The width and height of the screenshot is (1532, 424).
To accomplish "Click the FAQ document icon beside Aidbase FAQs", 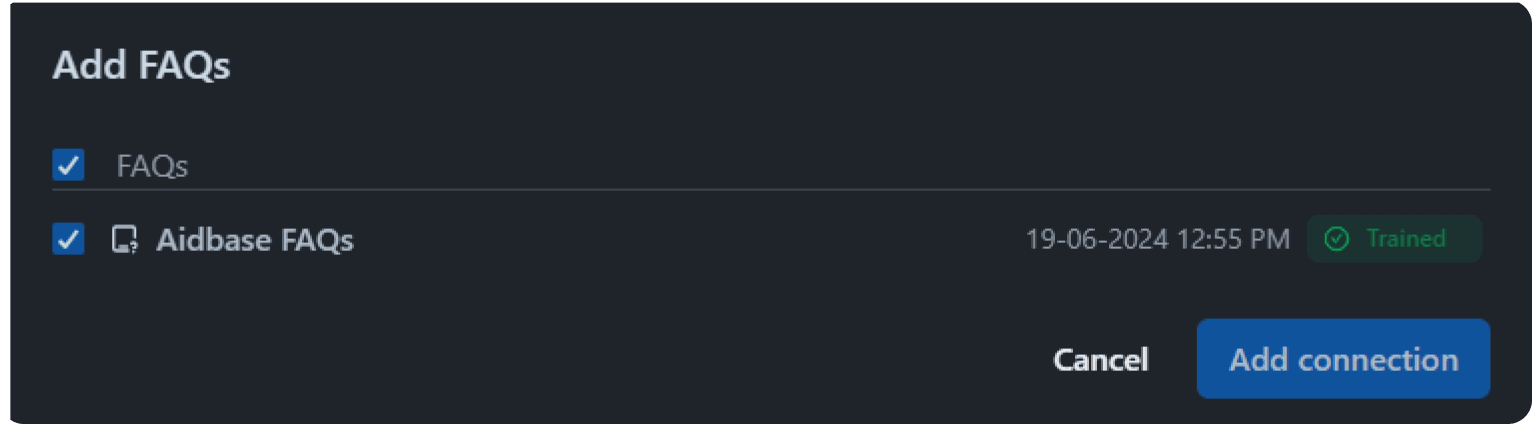I will tap(124, 240).
